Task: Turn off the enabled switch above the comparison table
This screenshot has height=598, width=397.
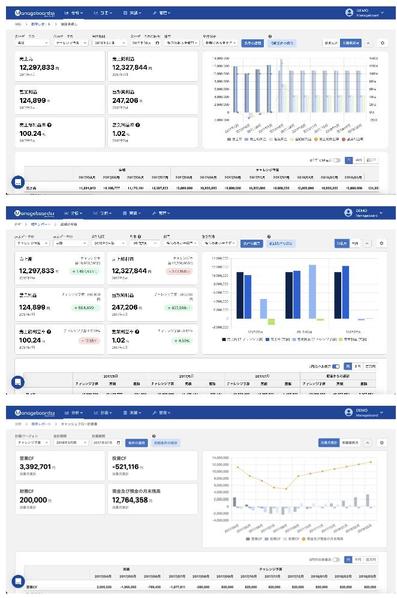Action: pyautogui.click(x=336, y=366)
